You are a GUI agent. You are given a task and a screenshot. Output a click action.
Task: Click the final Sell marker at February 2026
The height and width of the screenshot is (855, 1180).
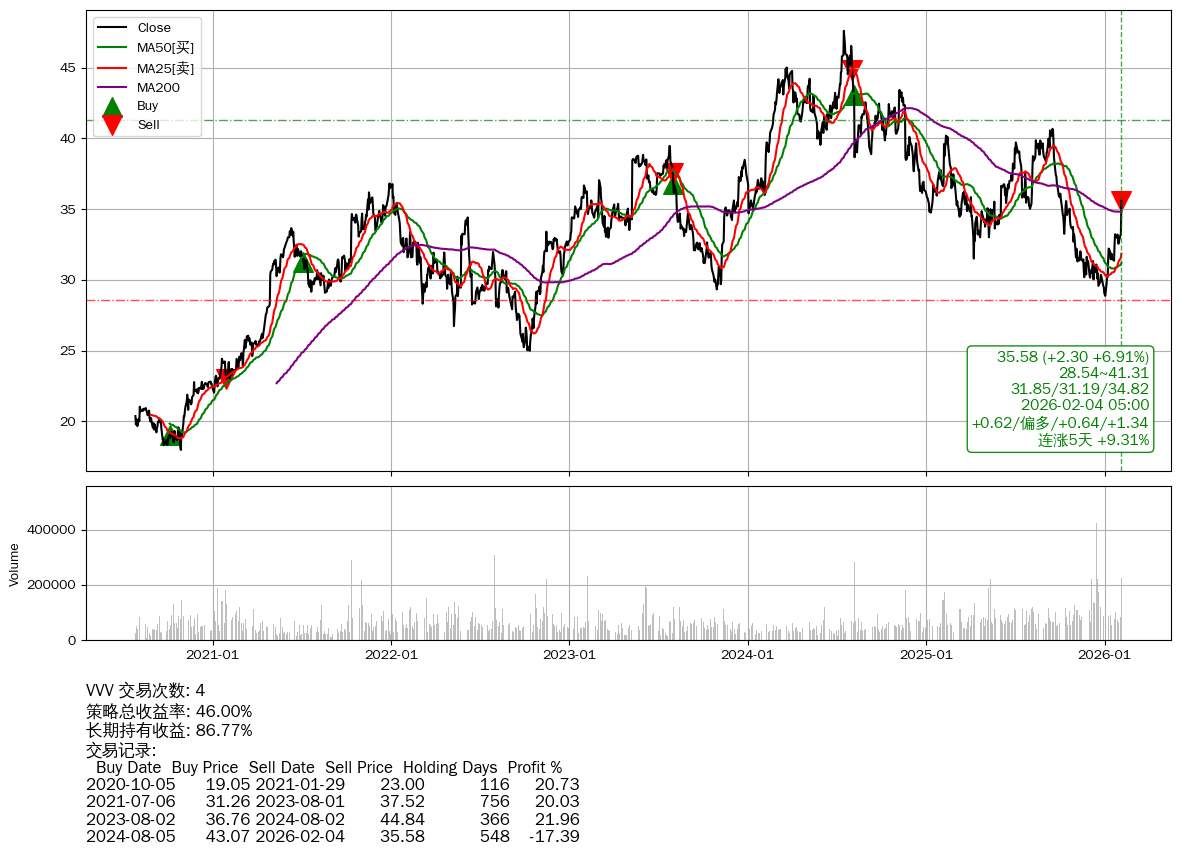pos(1121,200)
